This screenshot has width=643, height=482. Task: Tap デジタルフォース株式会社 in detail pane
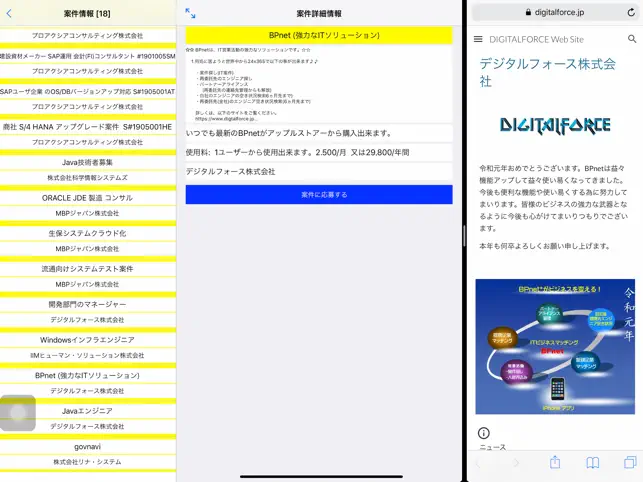coord(319,171)
